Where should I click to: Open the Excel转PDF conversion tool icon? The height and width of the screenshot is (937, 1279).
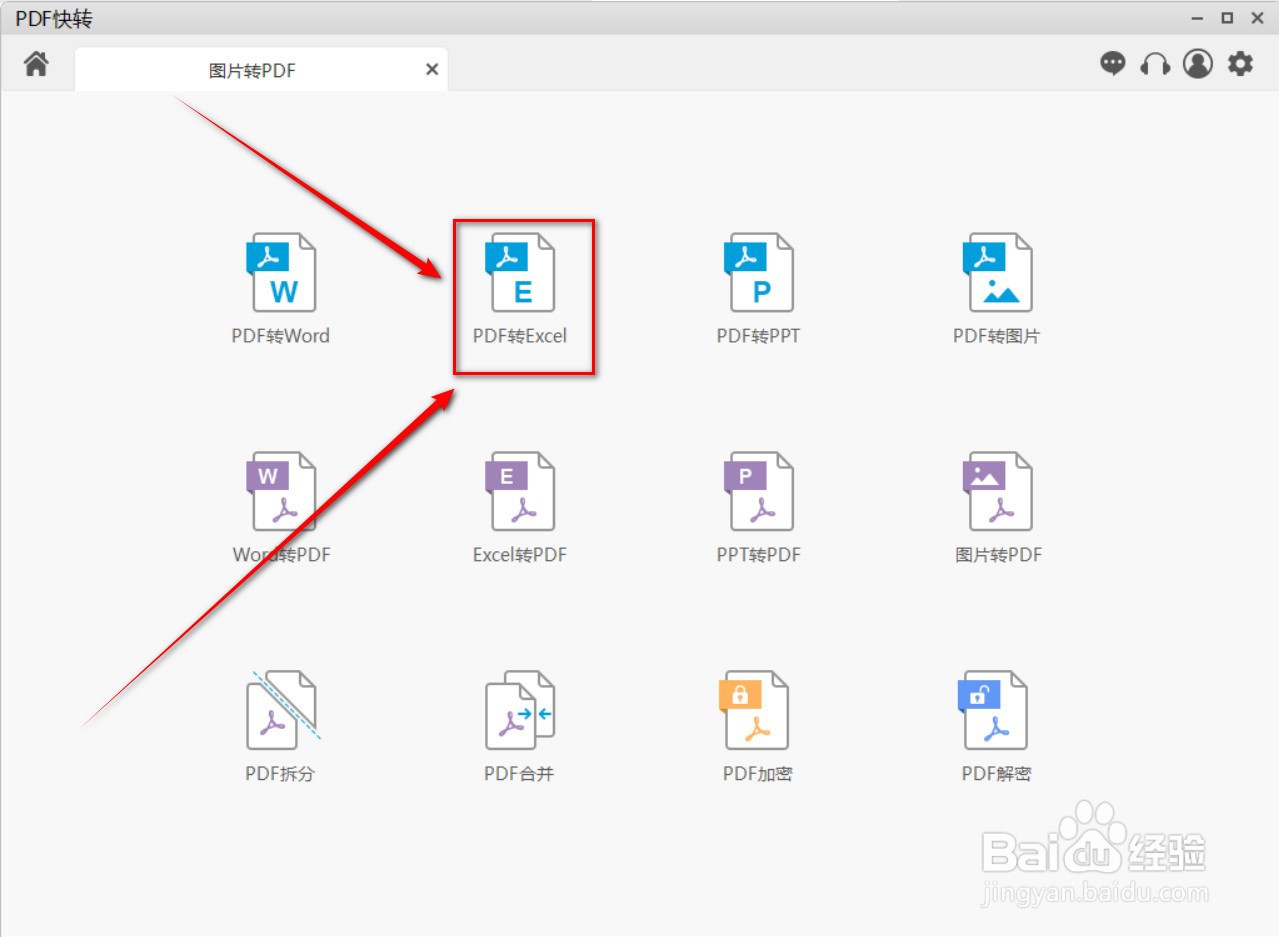tap(520, 491)
